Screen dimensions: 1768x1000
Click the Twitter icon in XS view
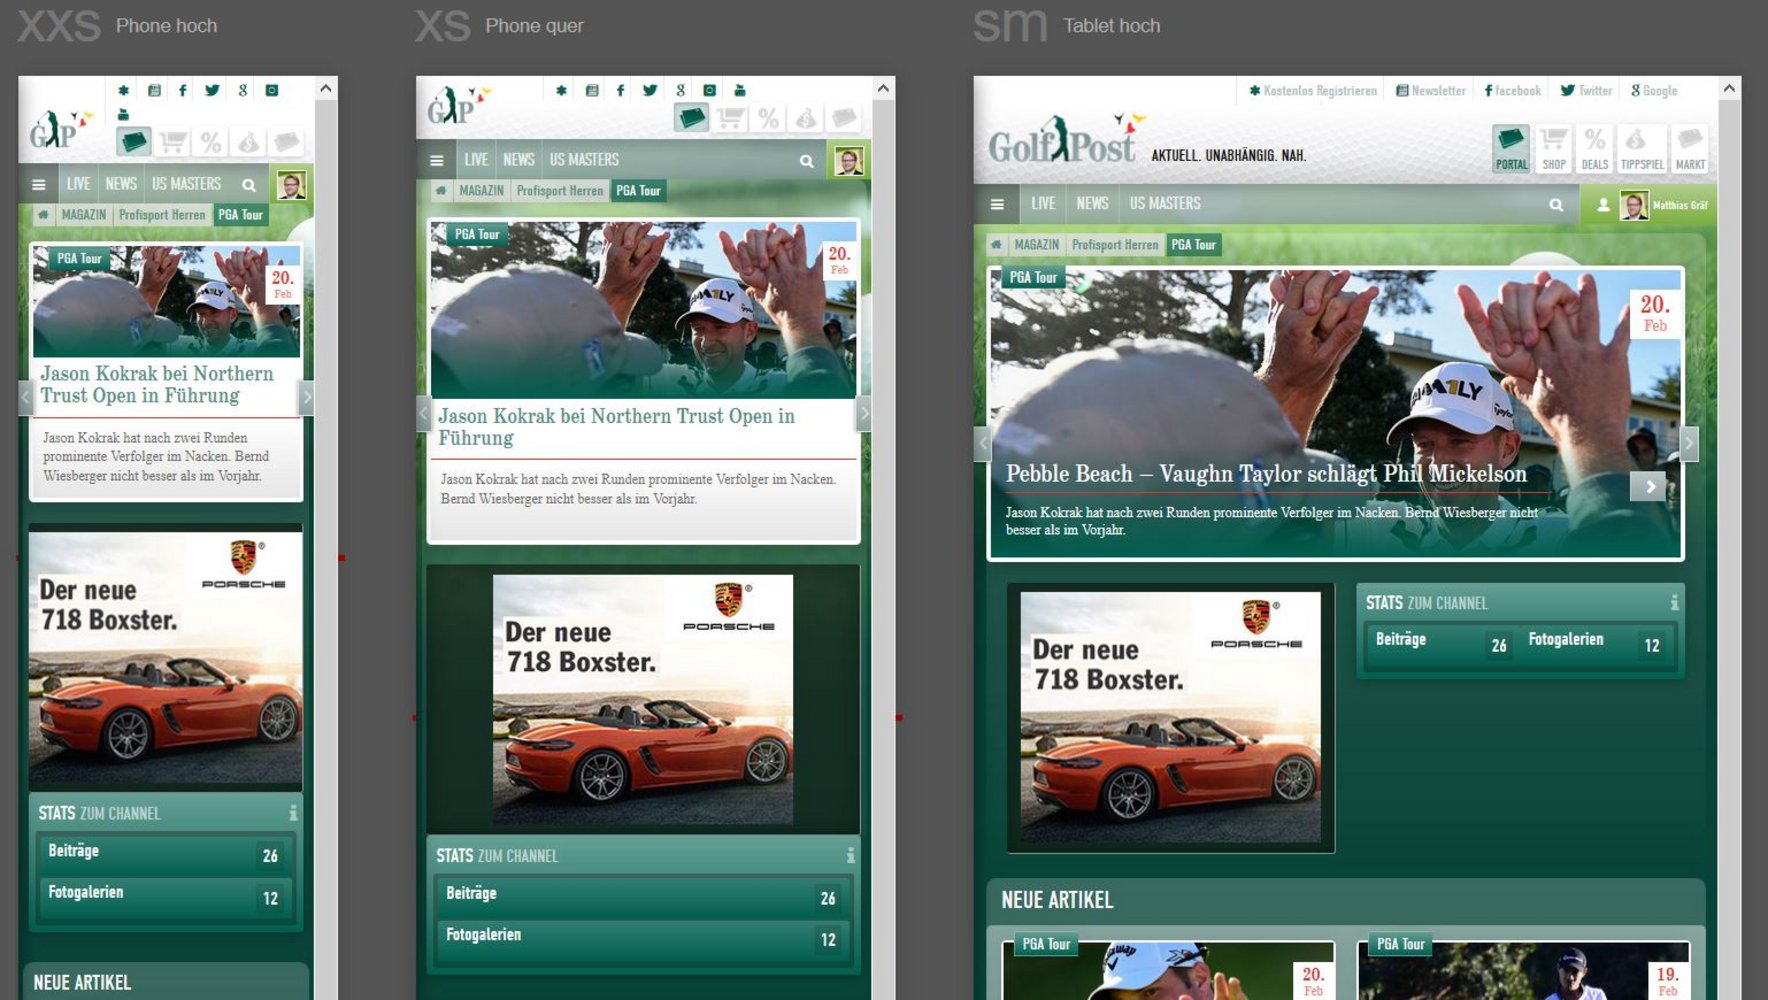point(650,90)
